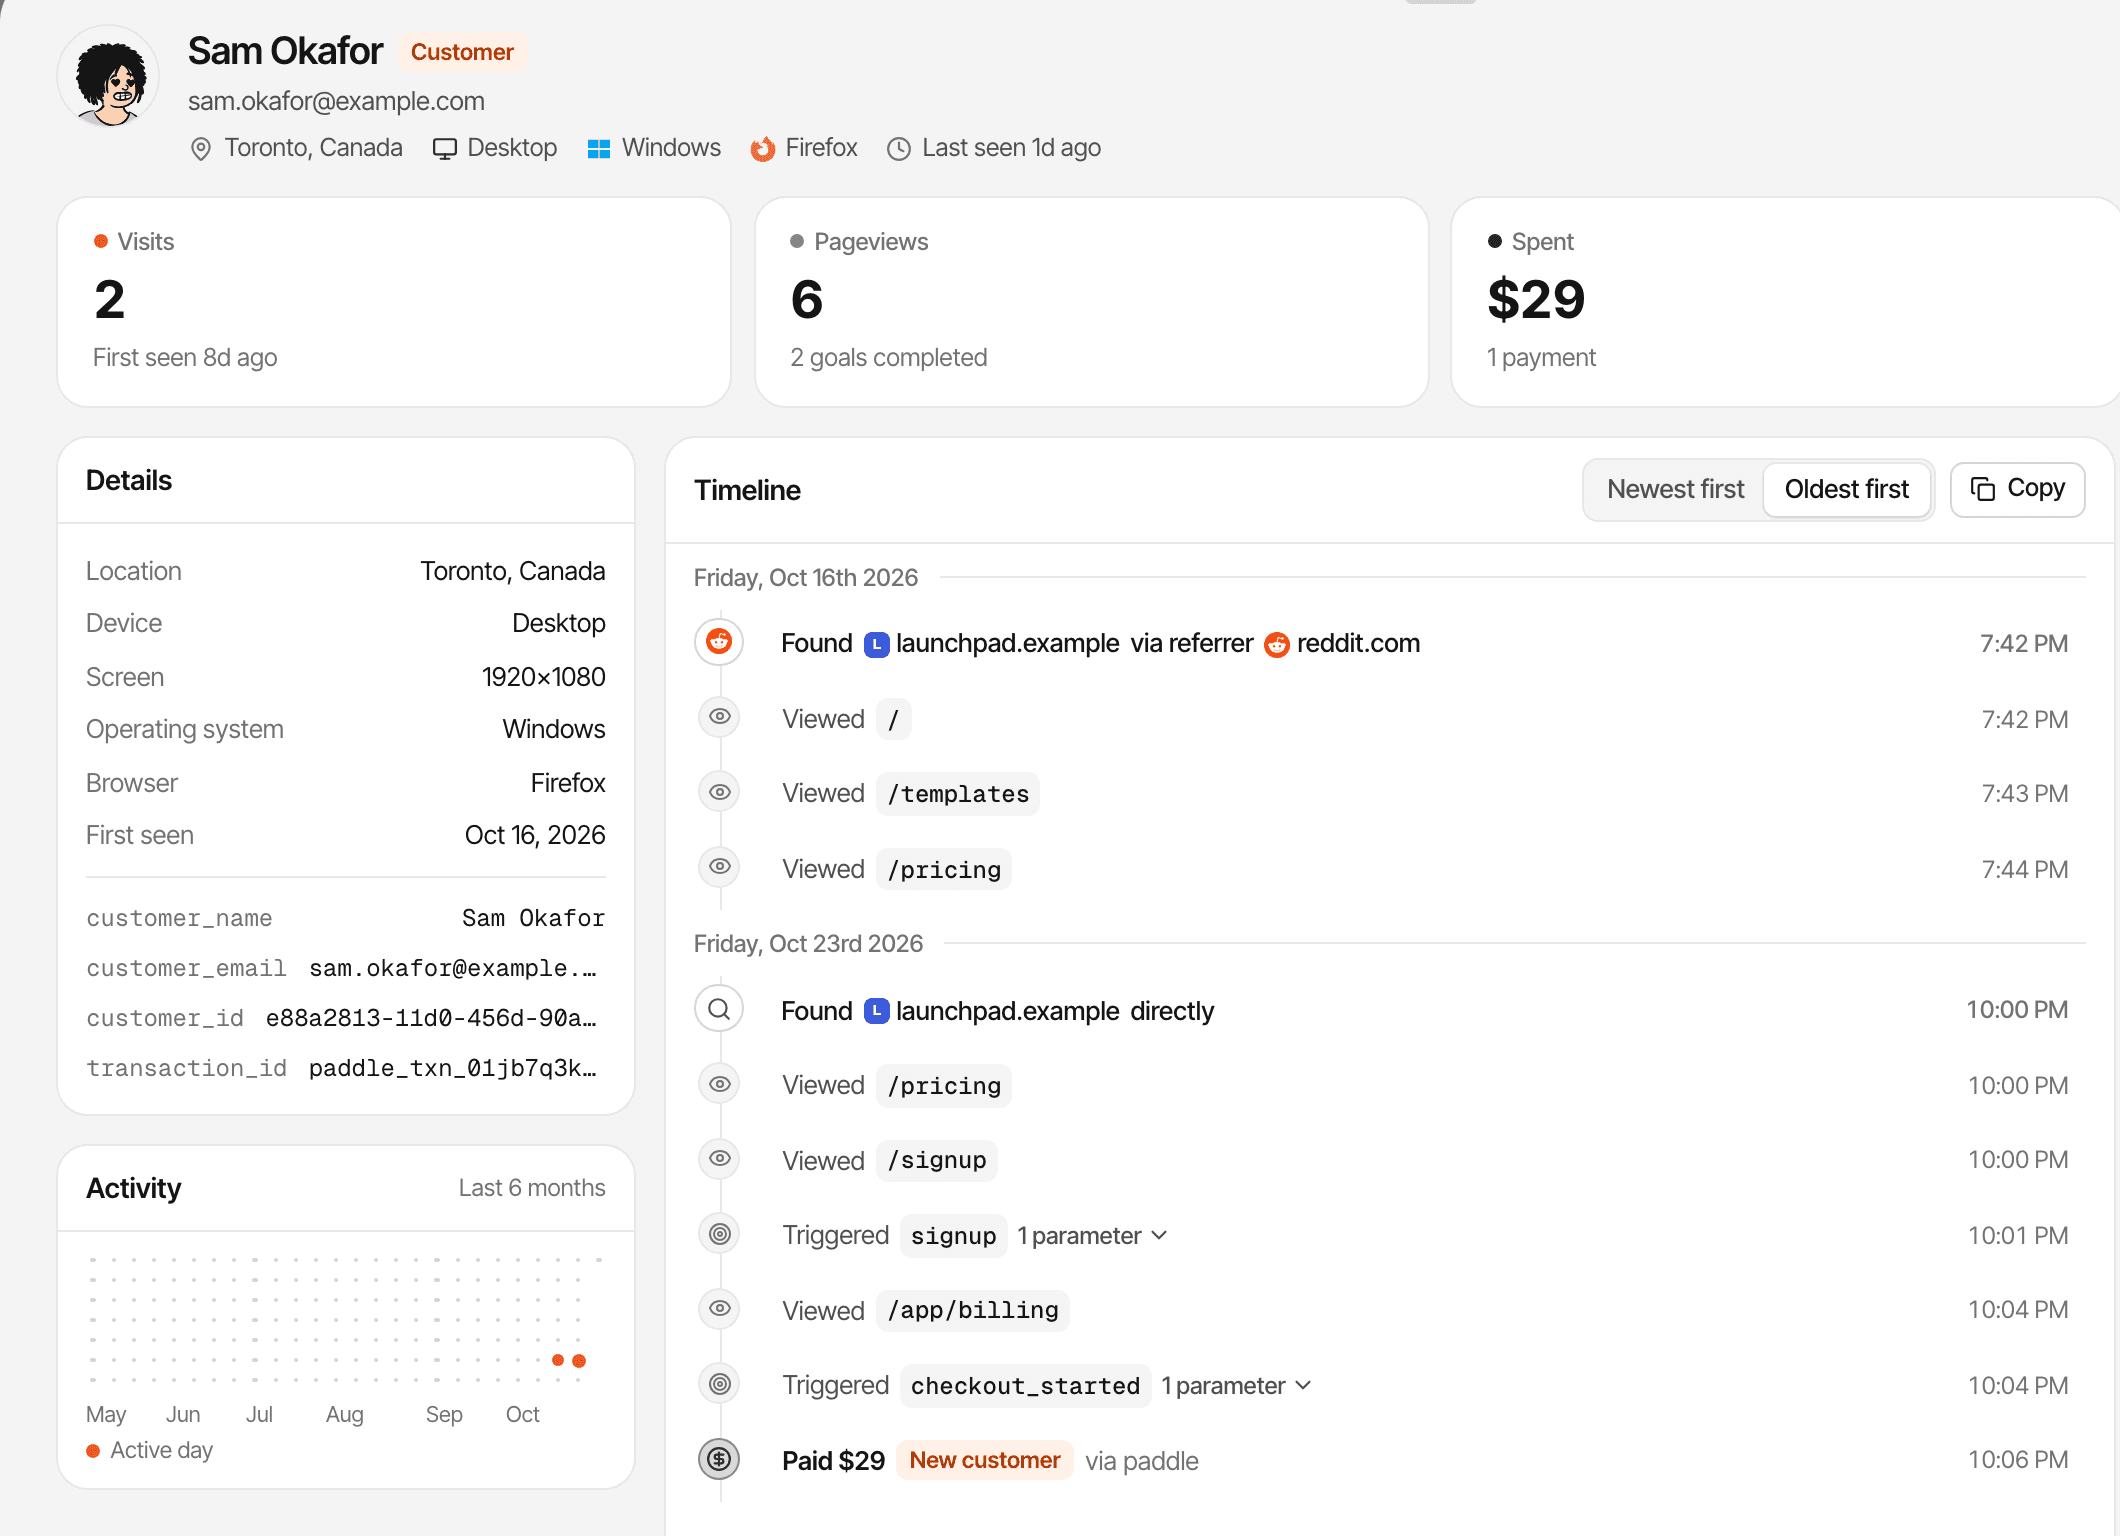Click the clock icon beside Last seen

(x=899, y=149)
